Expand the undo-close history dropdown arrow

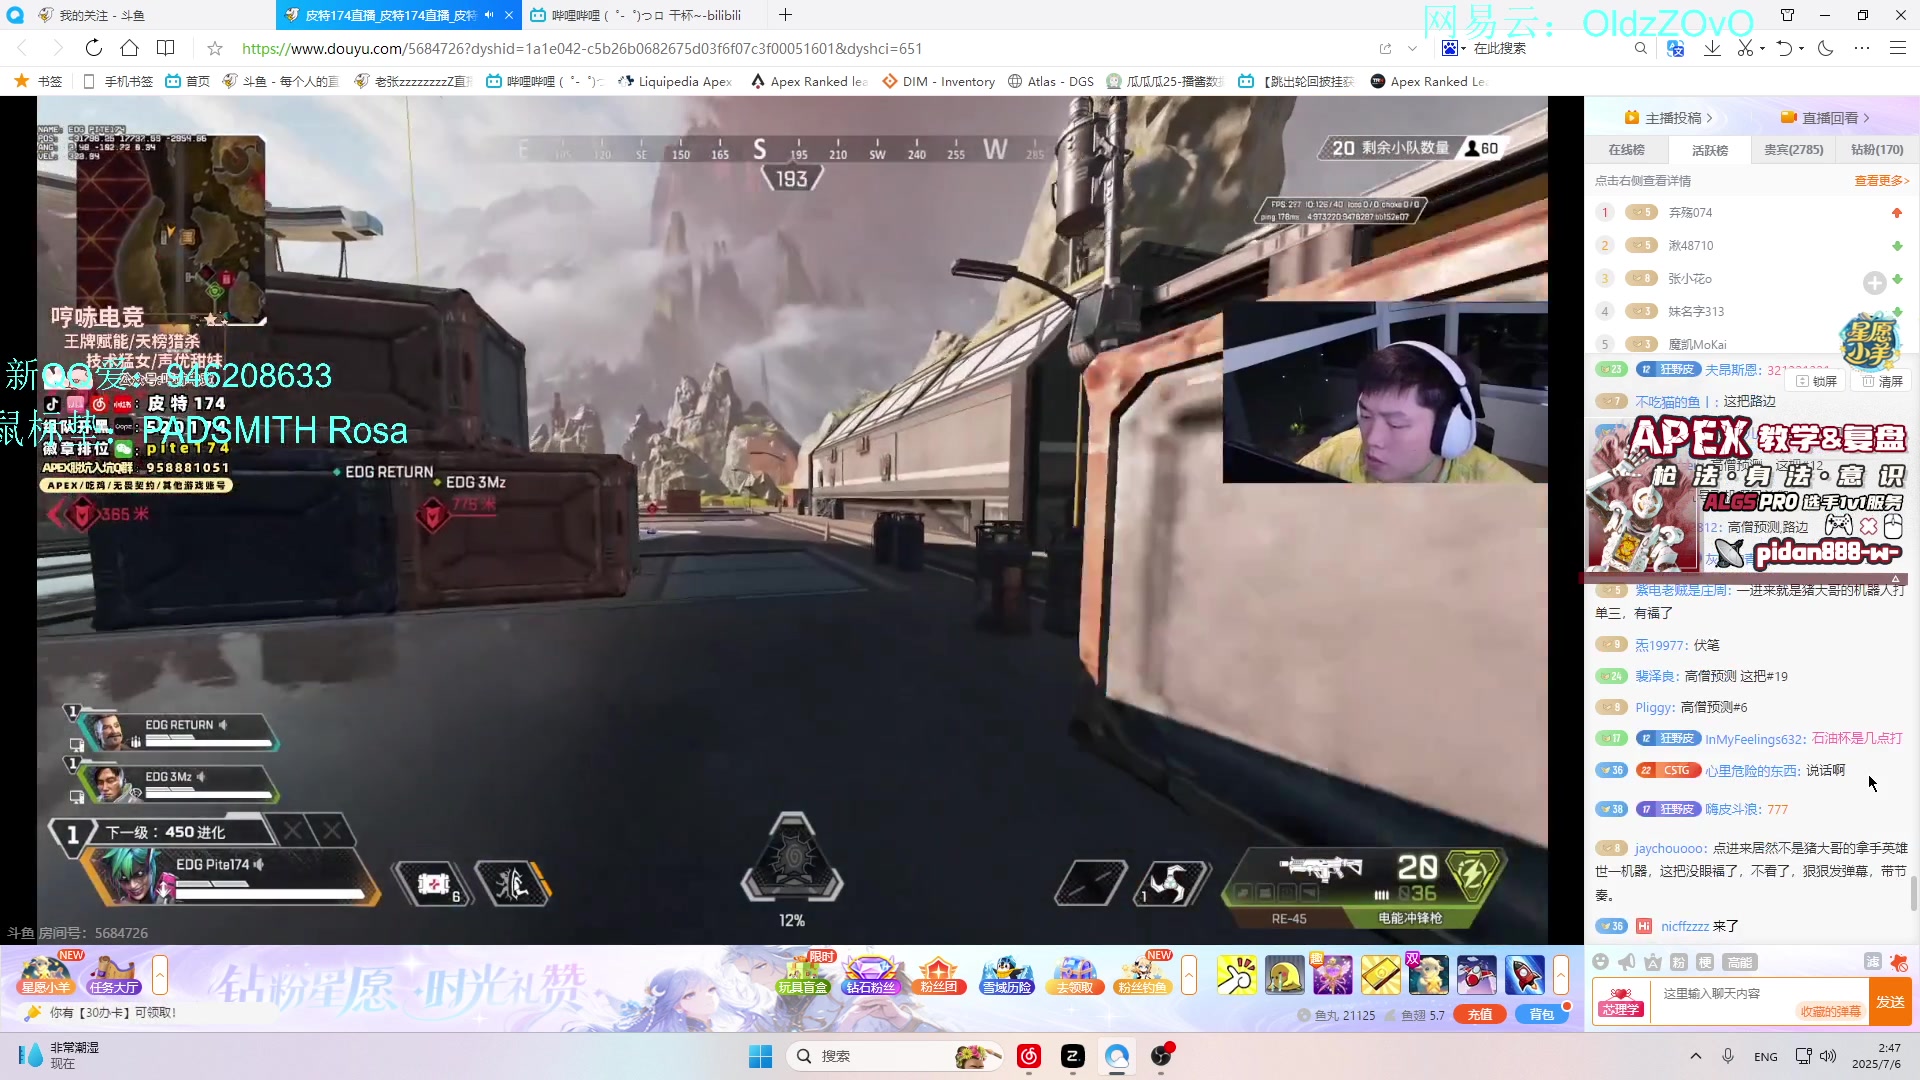1801,48
